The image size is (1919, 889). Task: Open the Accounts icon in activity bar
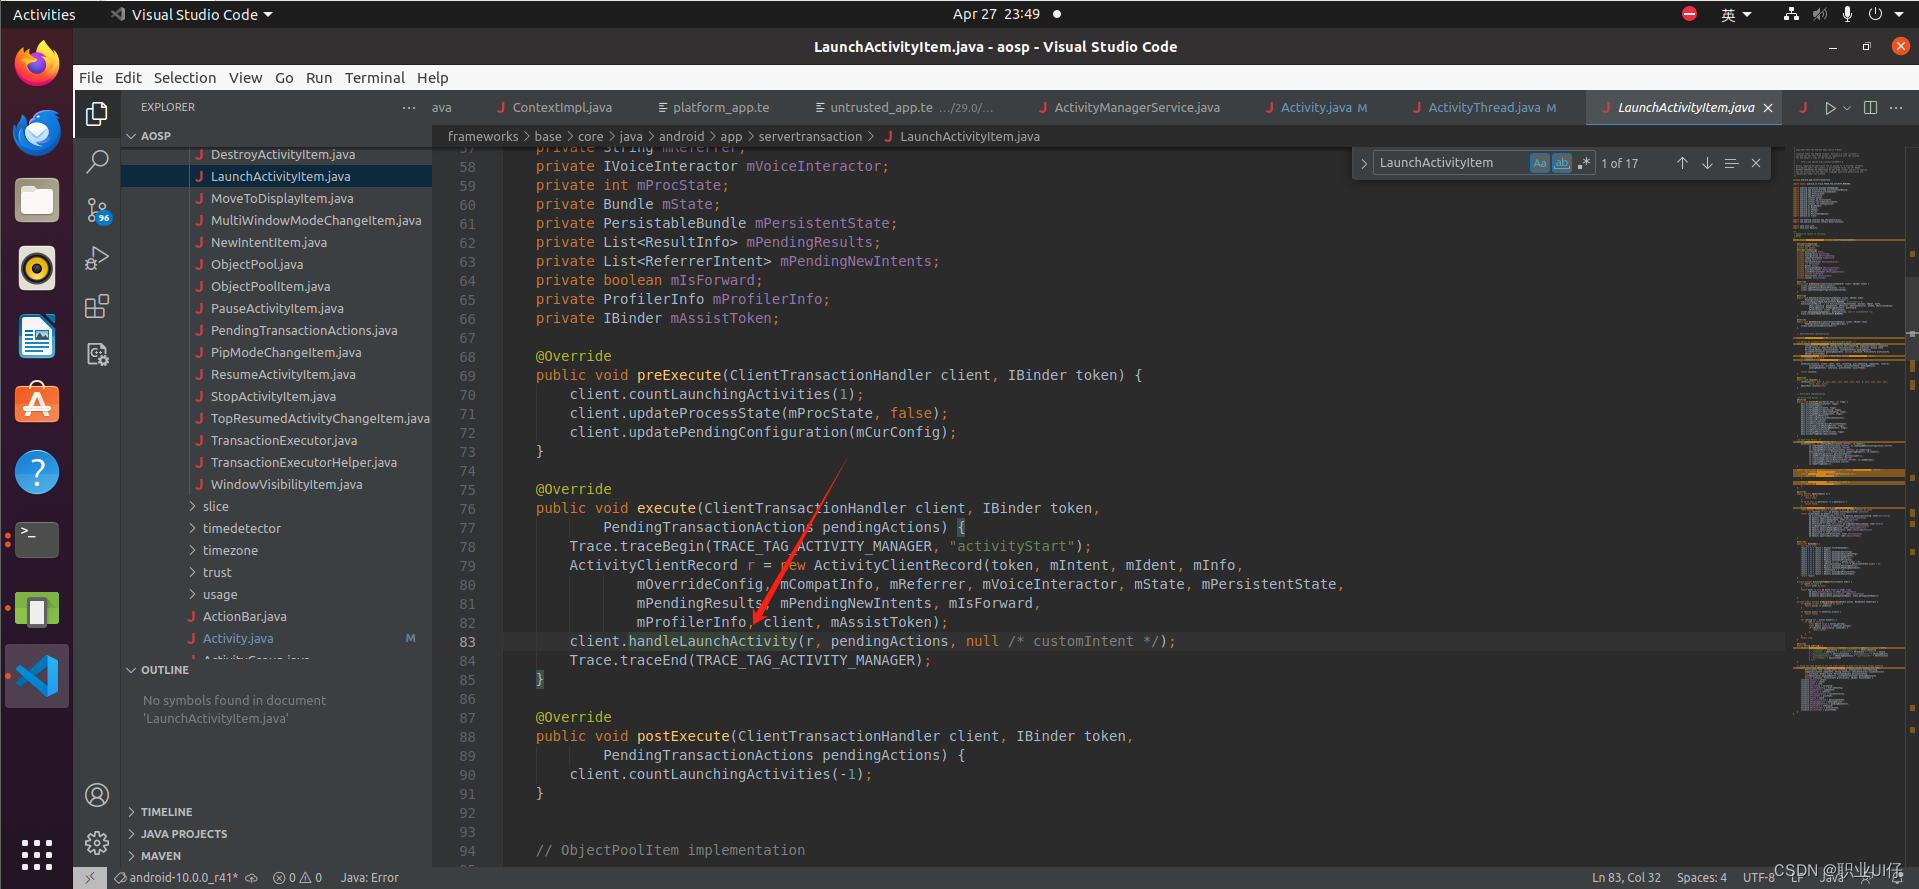click(97, 795)
